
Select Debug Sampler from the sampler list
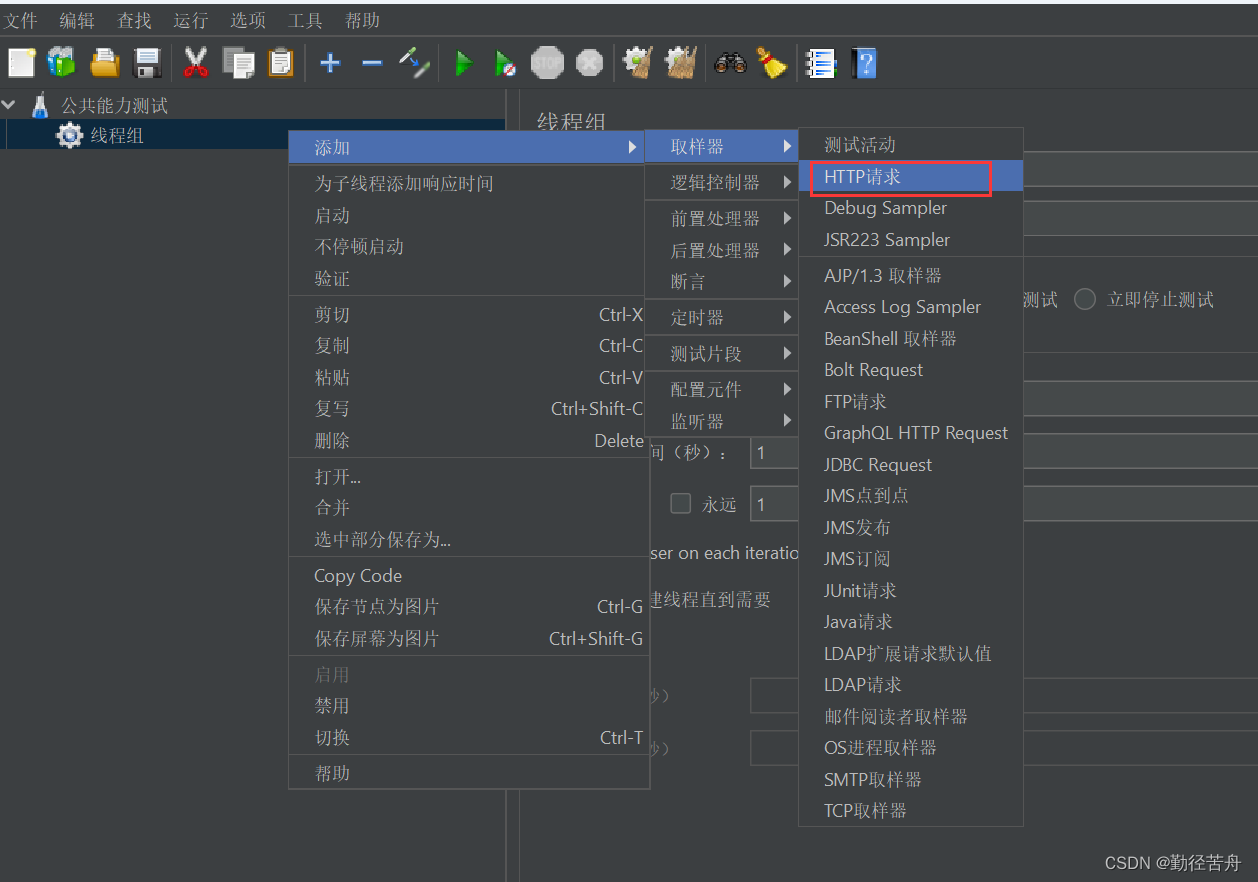(884, 208)
